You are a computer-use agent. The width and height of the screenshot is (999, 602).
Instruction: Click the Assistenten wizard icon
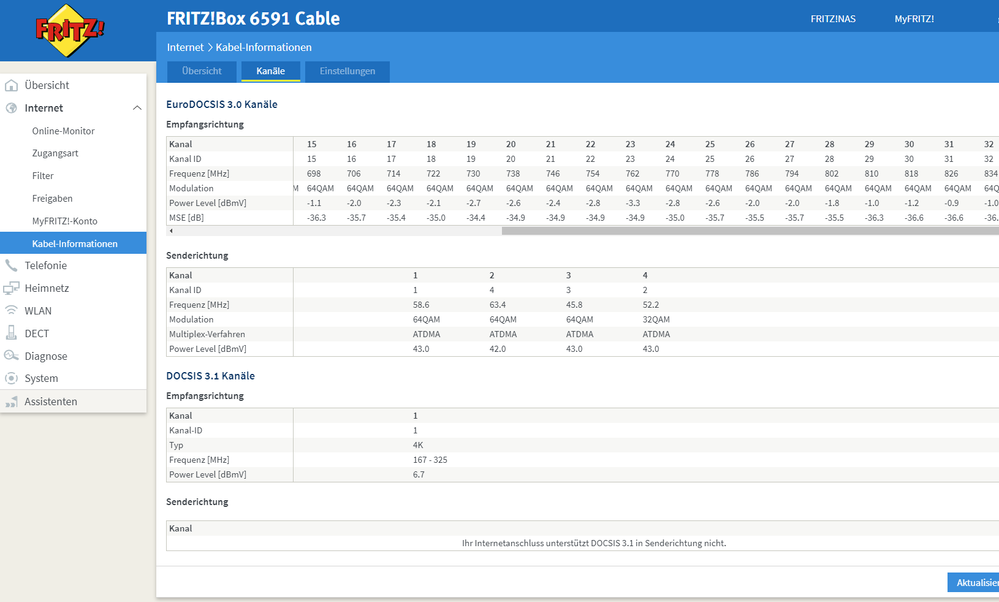[11, 402]
